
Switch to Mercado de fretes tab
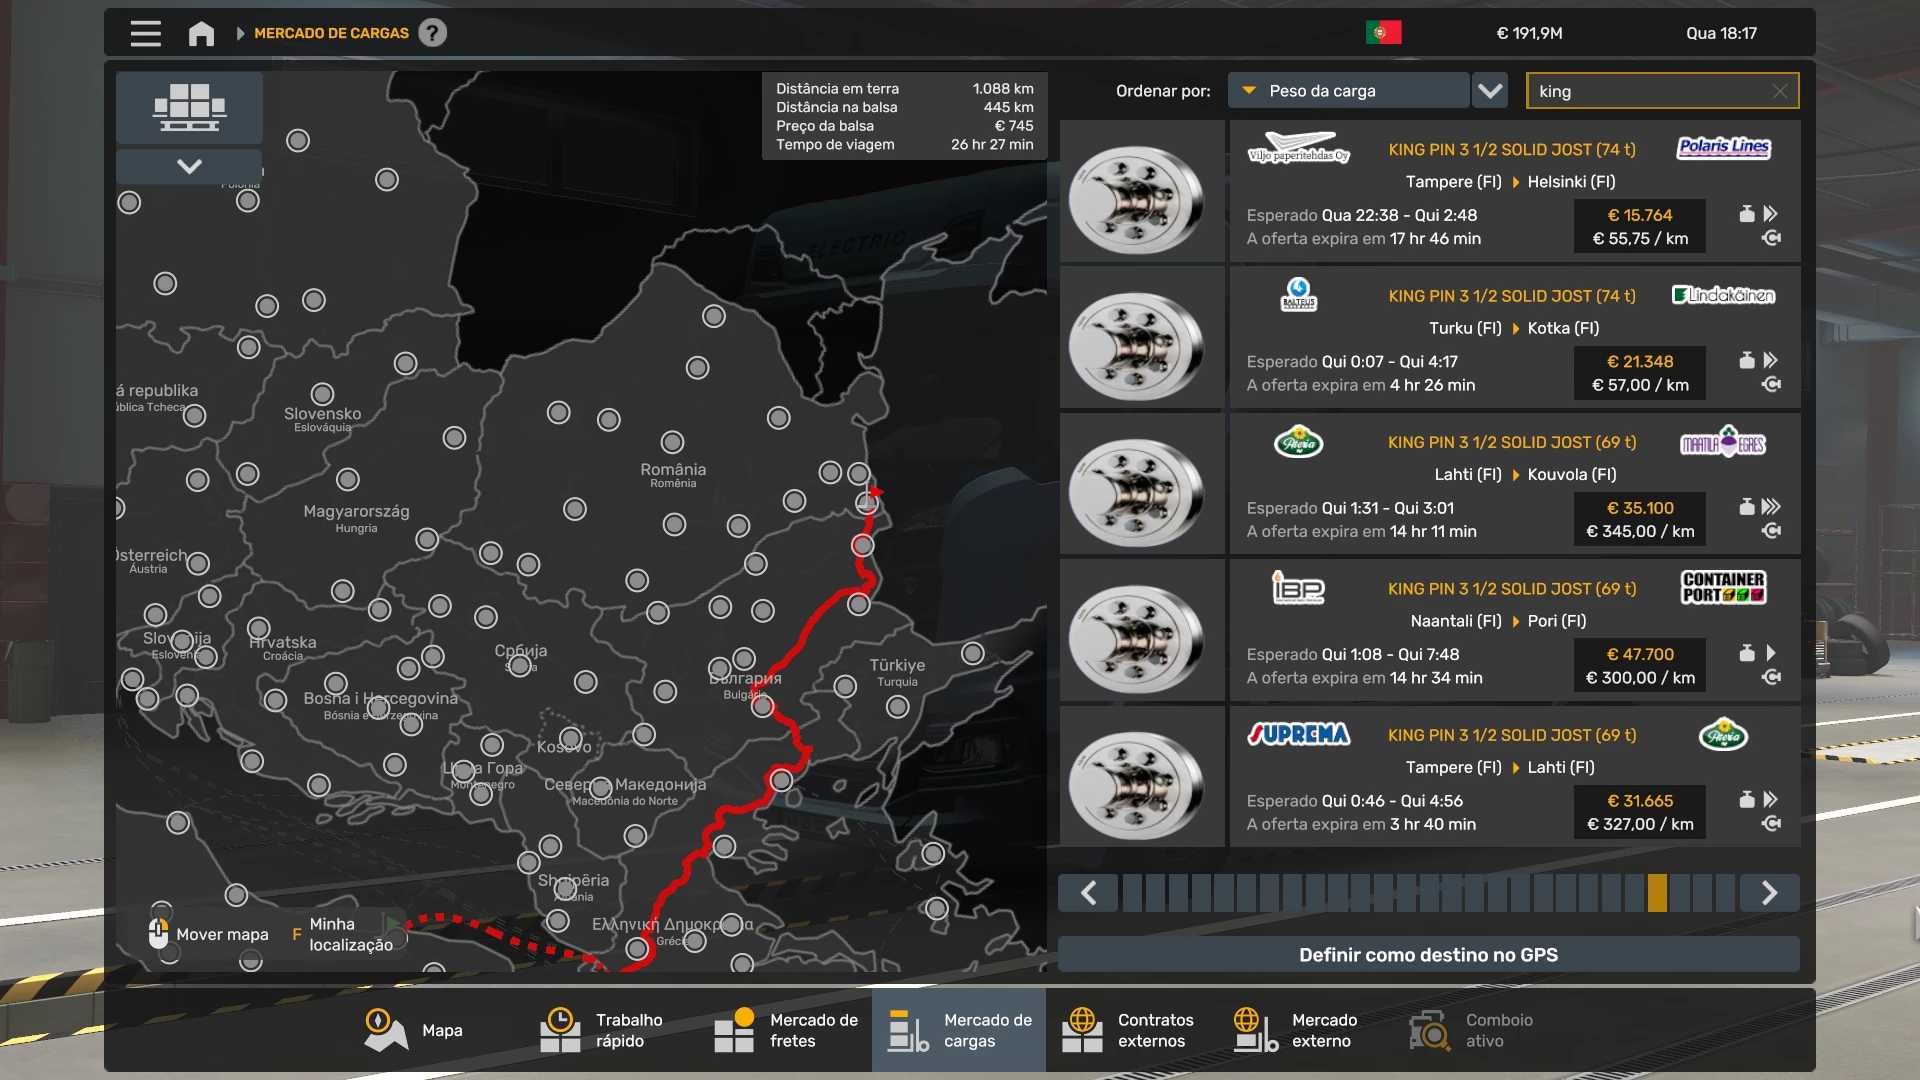(x=786, y=1030)
